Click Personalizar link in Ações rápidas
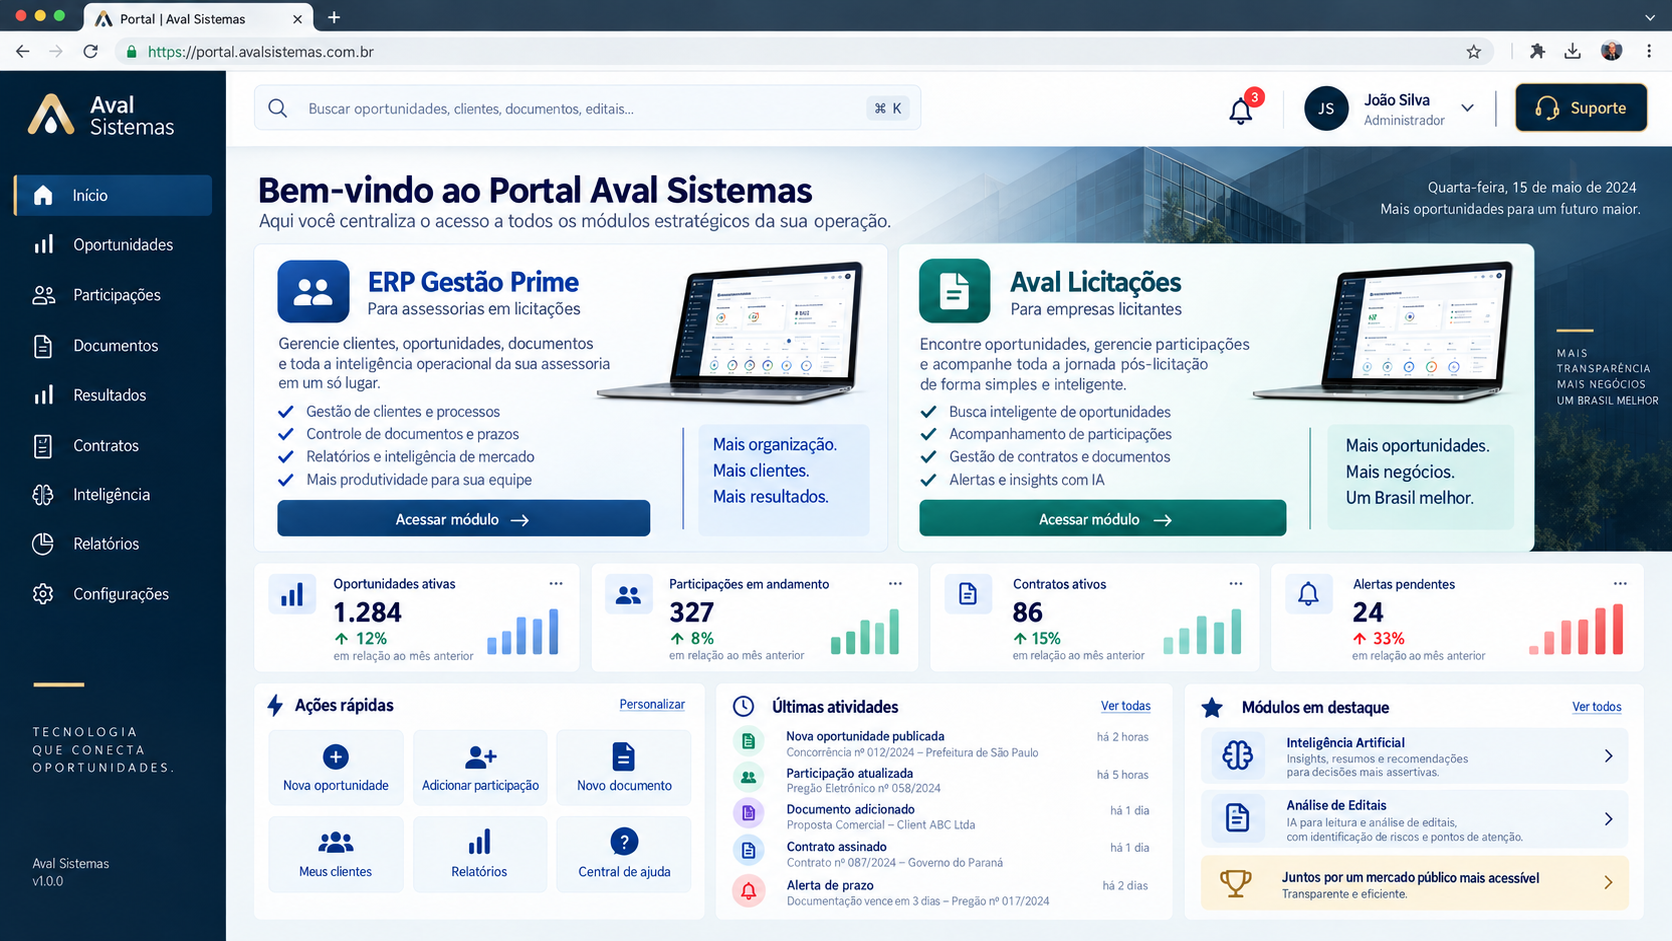This screenshot has width=1672, height=941. (x=652, y=705)
